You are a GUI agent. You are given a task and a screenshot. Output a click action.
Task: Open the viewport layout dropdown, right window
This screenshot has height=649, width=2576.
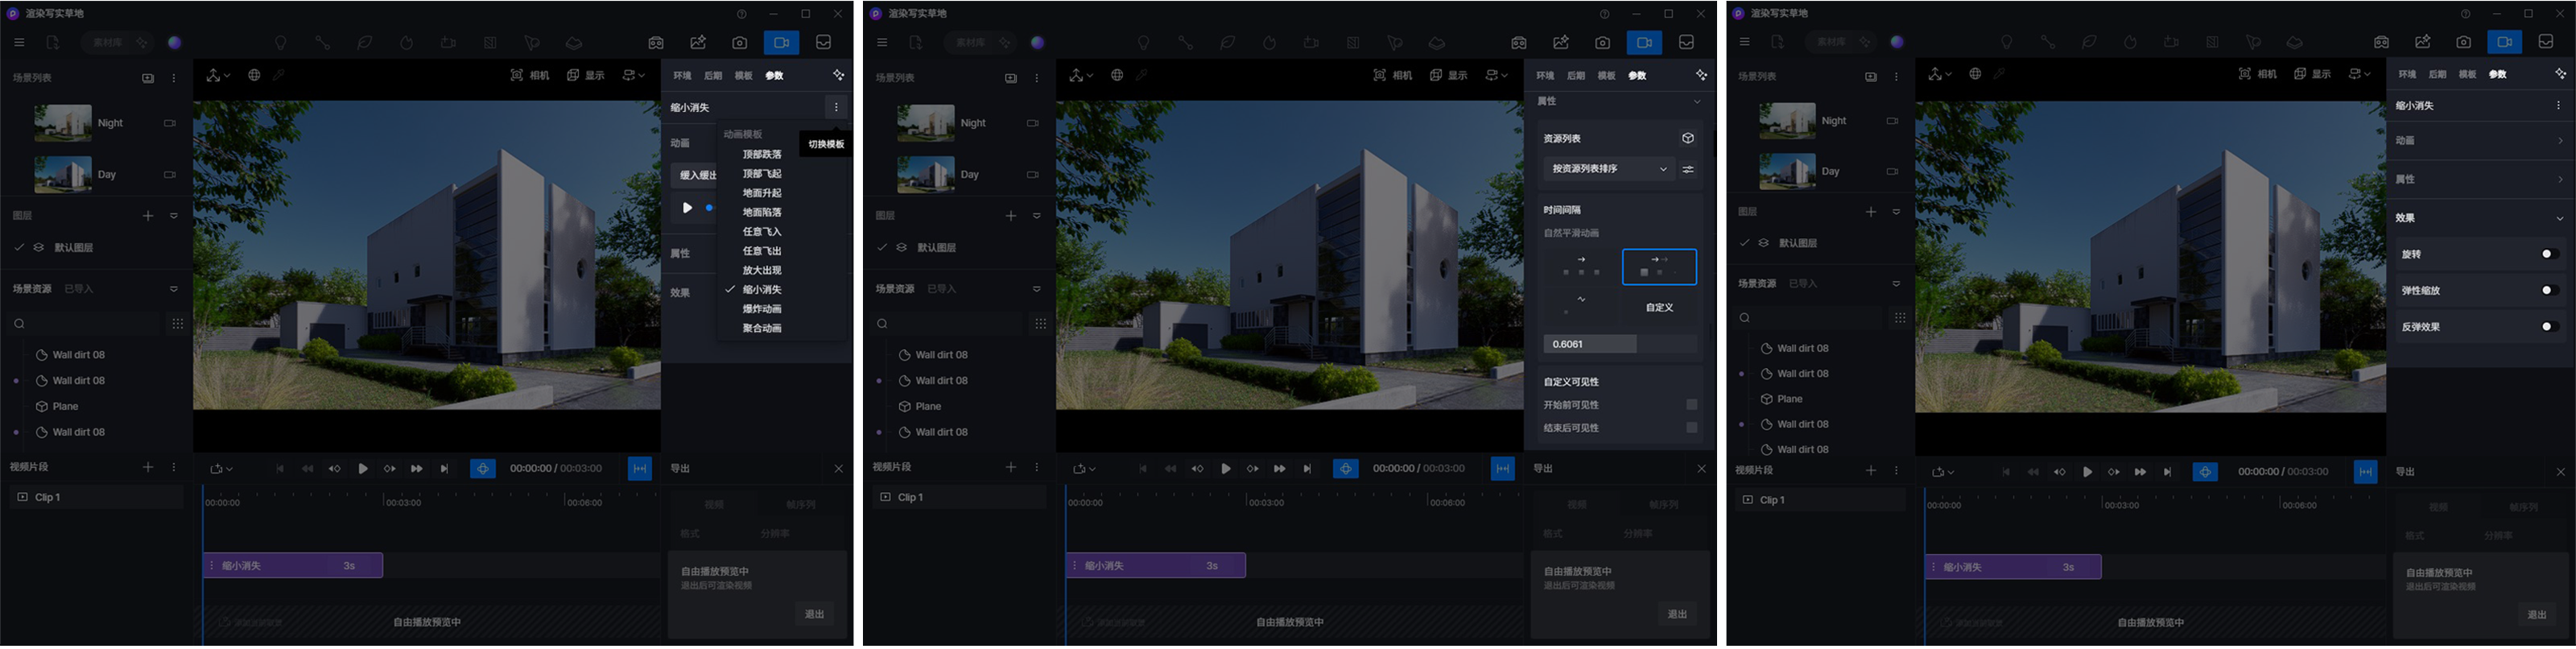coord(2360,74)
